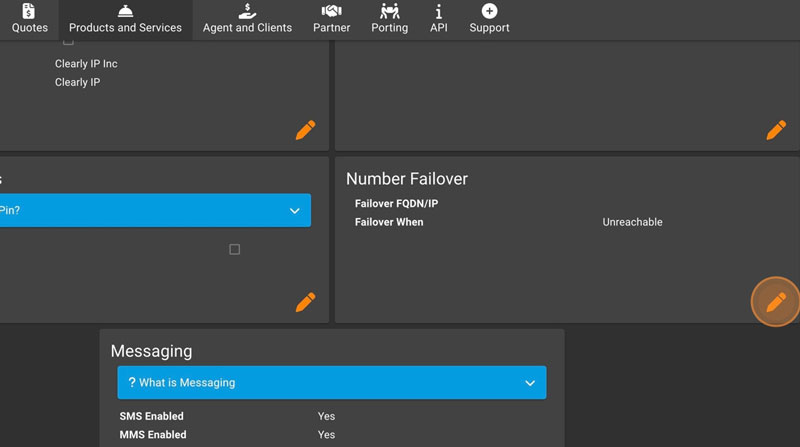
Task: Expand the Pin? help bar chevron
Action: [294, 211]
